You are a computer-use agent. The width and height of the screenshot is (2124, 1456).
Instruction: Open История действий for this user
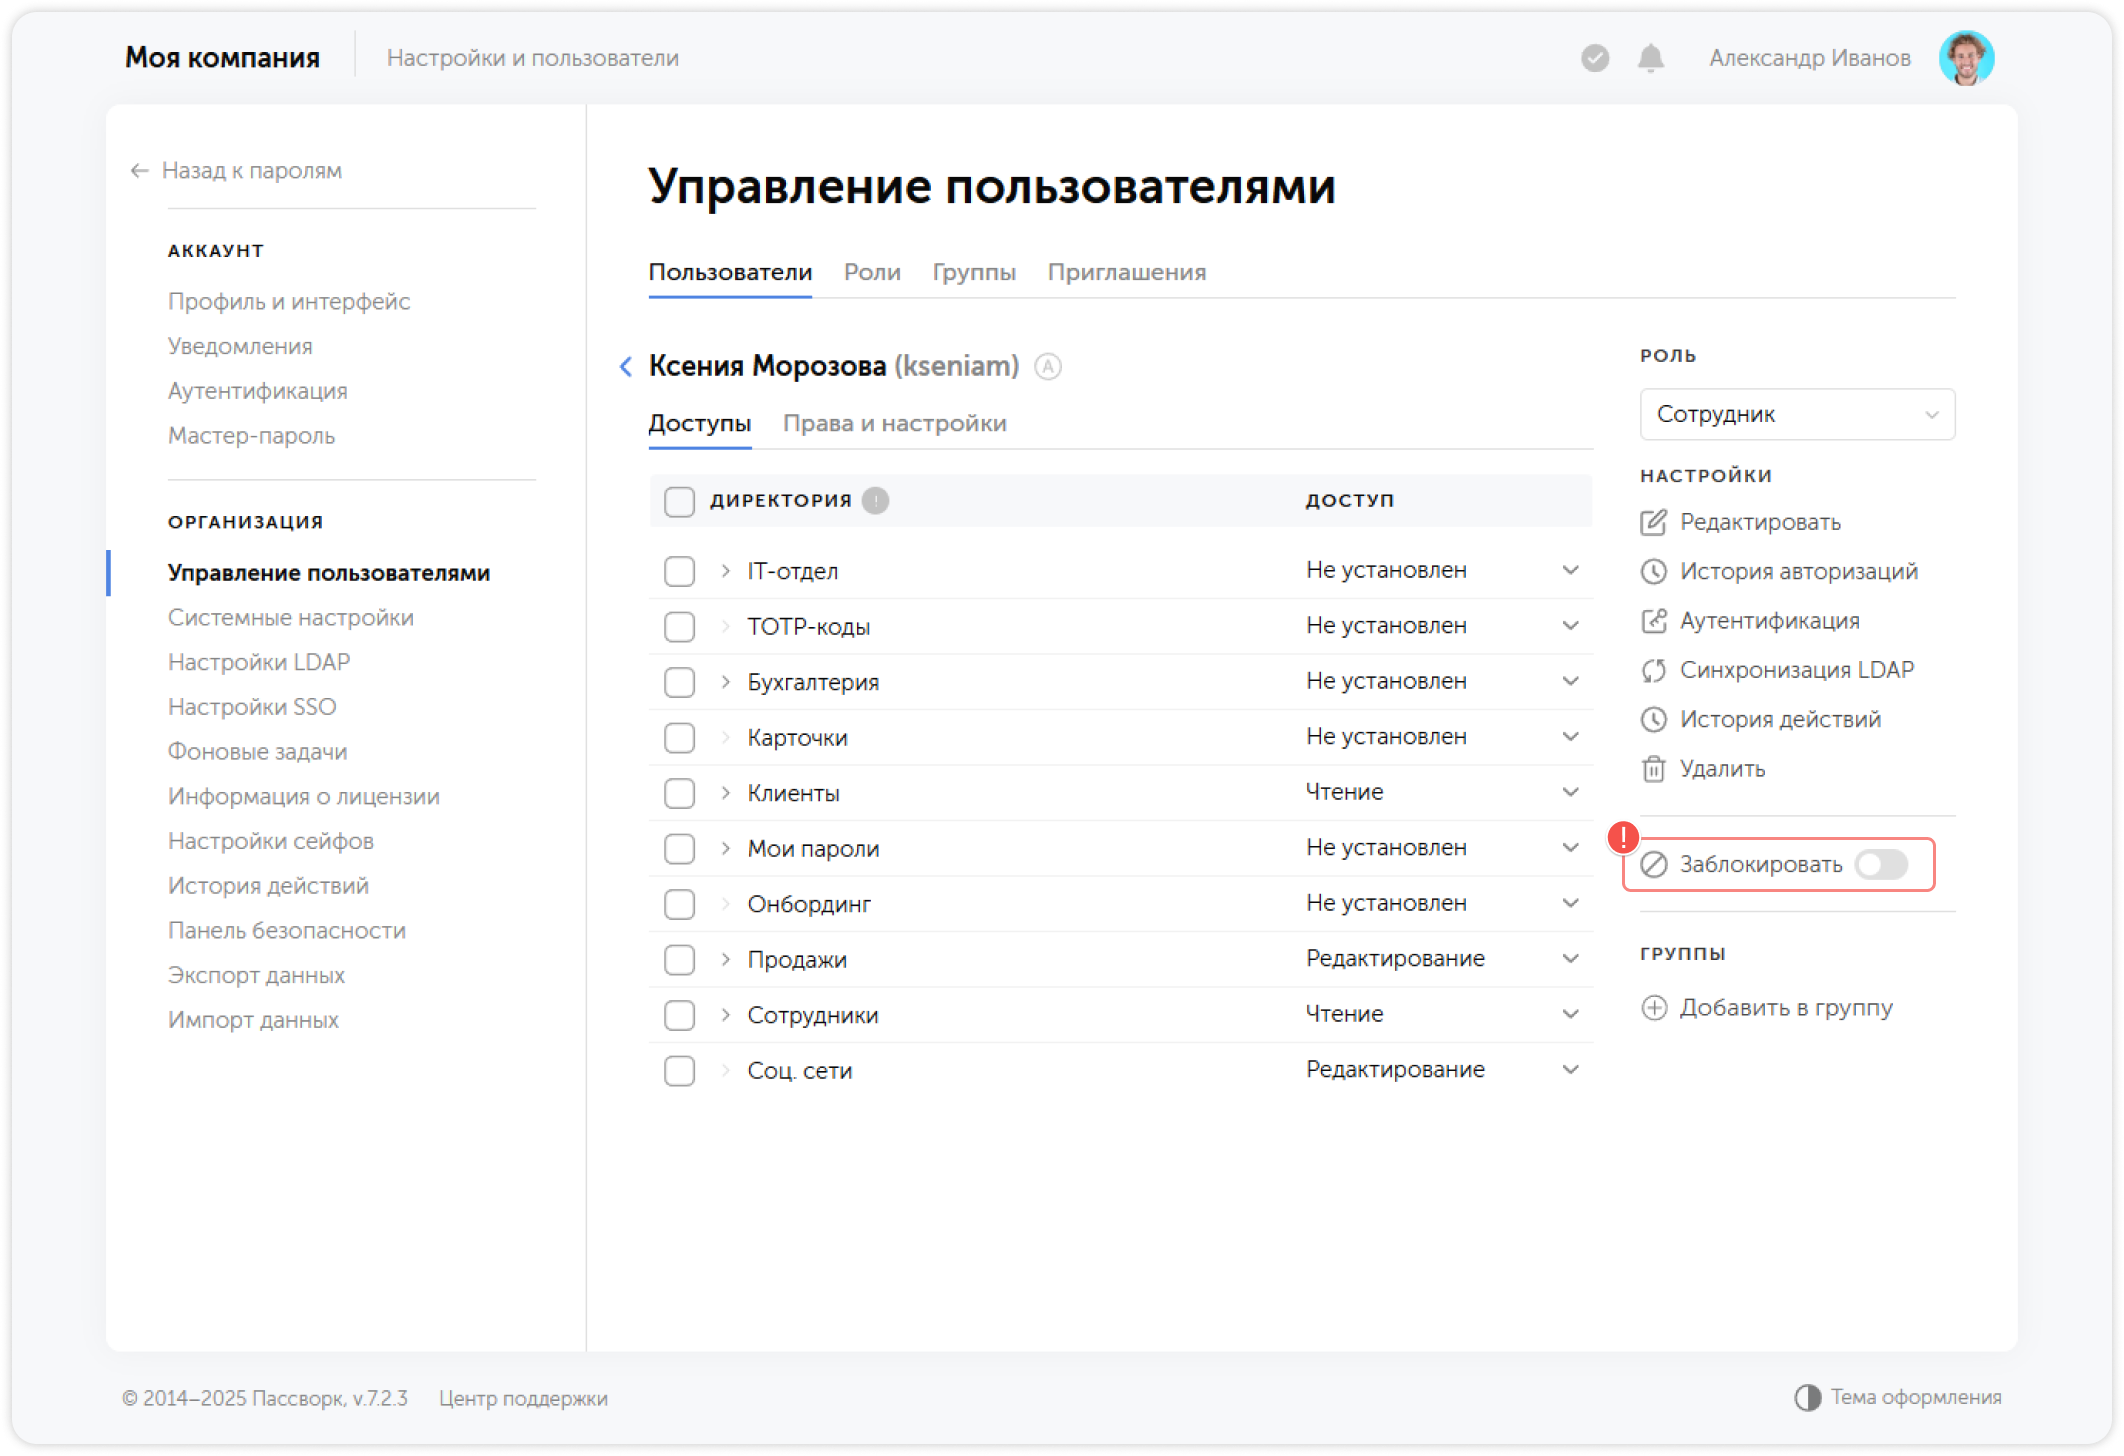[x=1655, y=719]
